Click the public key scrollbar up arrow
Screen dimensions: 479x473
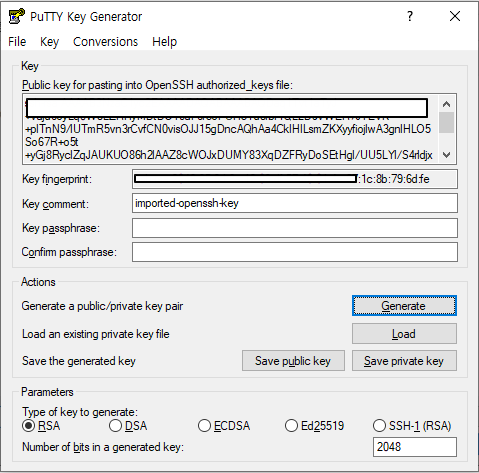coord(446,104)
